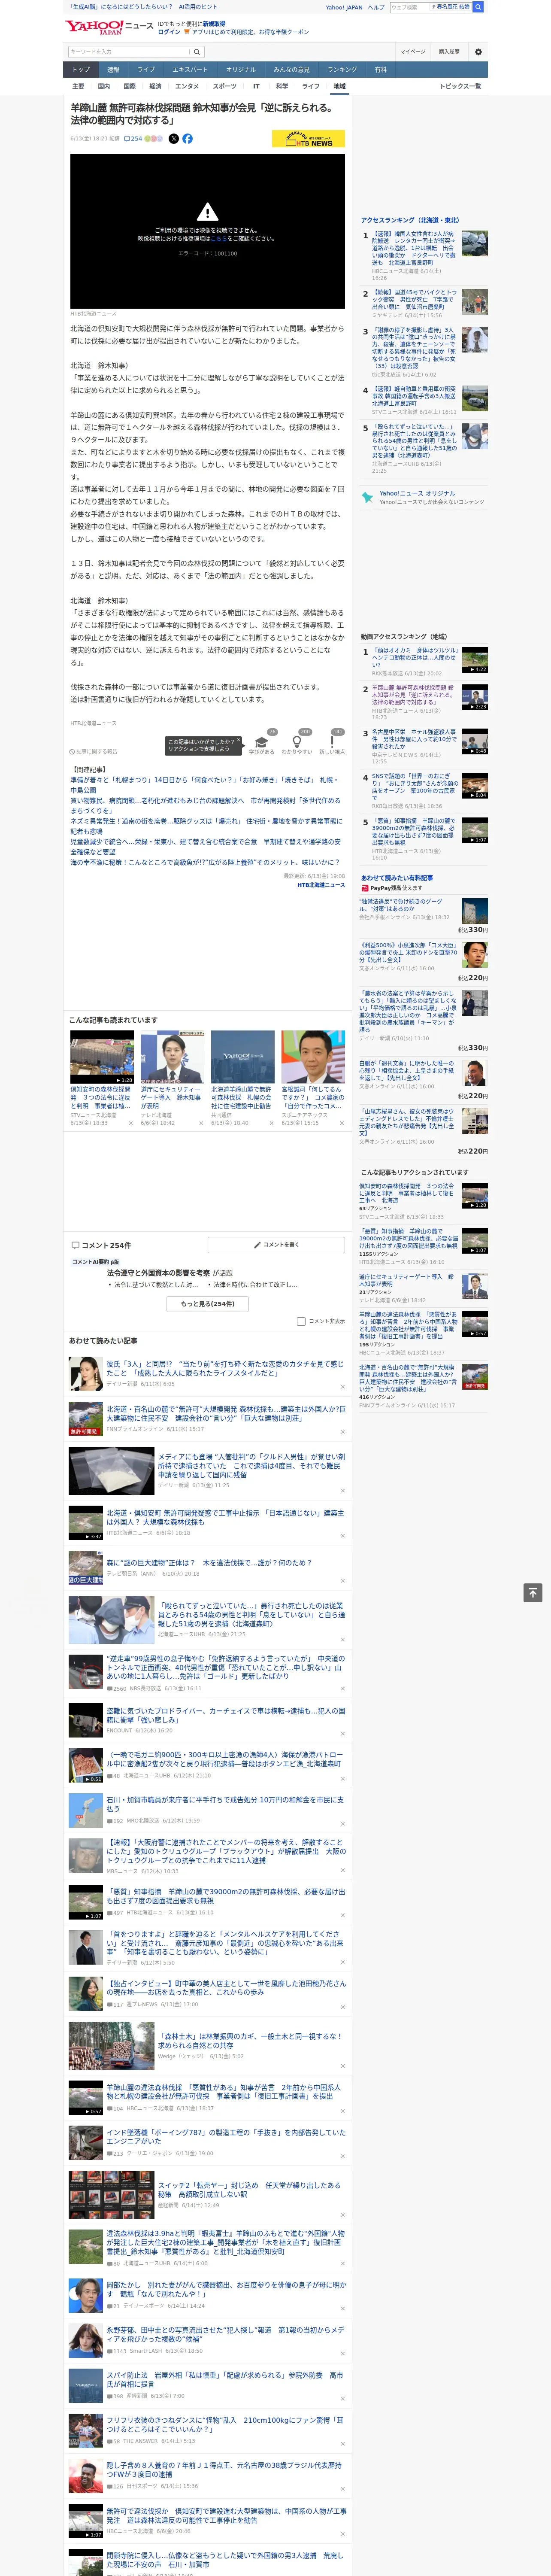Open recommended article 森に謎の巨大建物 正体は
The width and height of the screenshot is (551, 2576).
(209, 1563)
